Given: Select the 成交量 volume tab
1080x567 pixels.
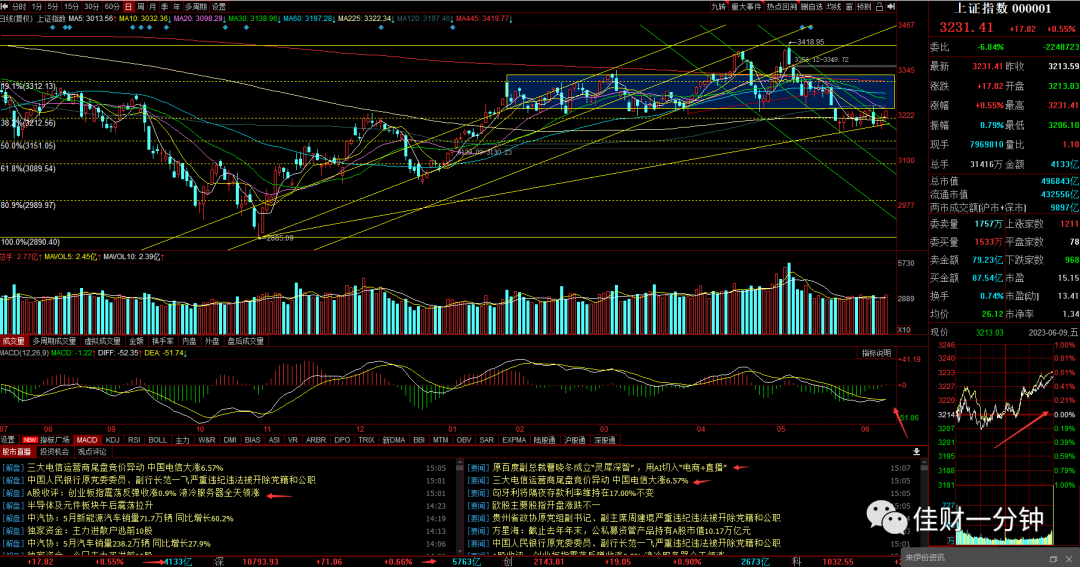Looking at the screenshot, I should (13, 340).
